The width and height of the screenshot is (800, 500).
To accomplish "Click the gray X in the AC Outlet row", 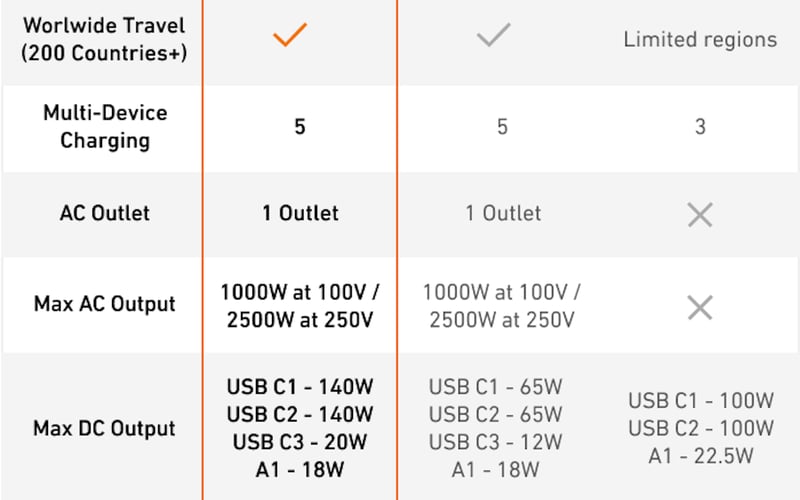I will click(700, 213).
